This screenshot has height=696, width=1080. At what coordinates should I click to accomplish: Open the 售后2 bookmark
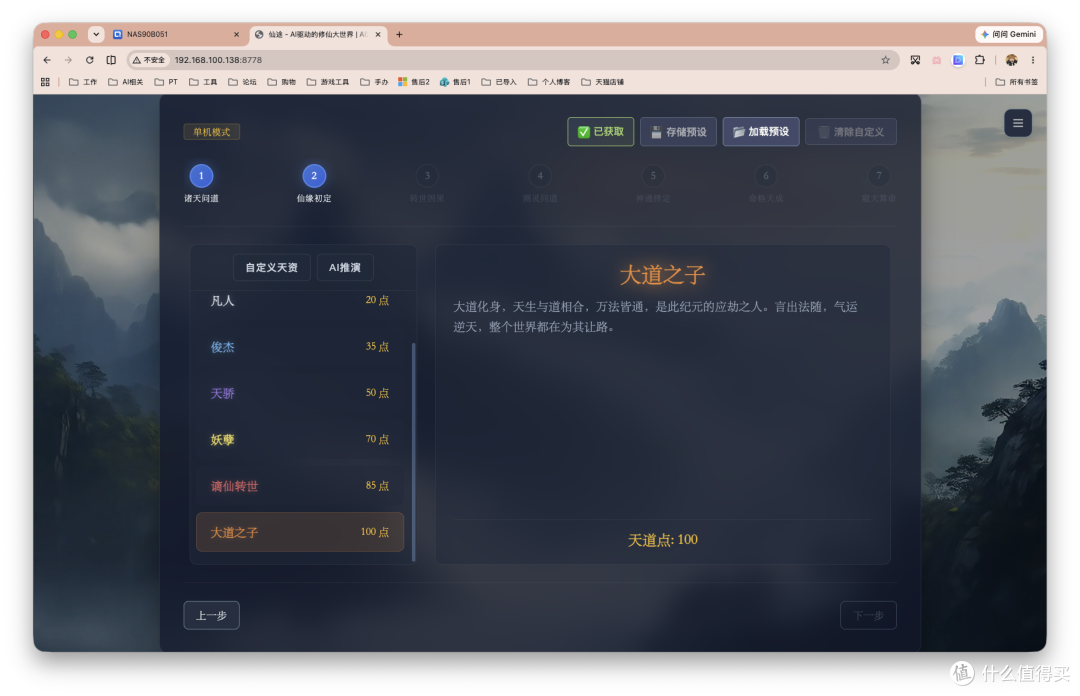414,82
